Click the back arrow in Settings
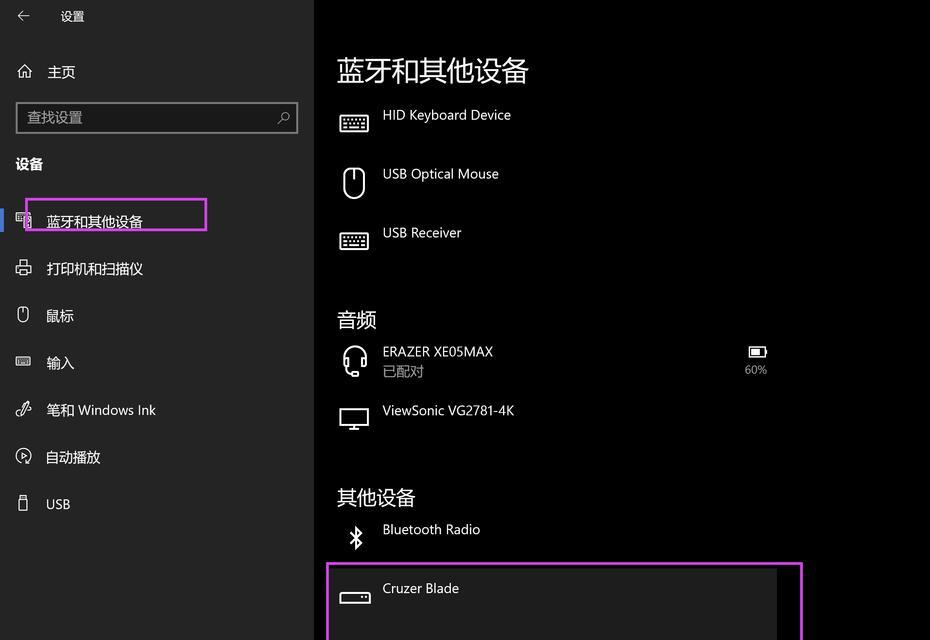This screenshot has height=640, width=930. click(24, 16)
